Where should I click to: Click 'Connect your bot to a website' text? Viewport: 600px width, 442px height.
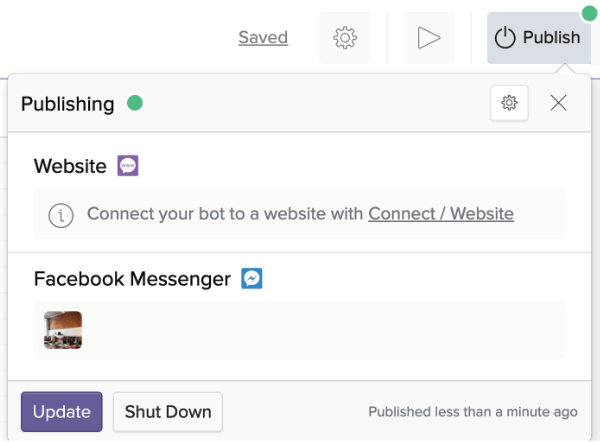(x=225, y=214)
